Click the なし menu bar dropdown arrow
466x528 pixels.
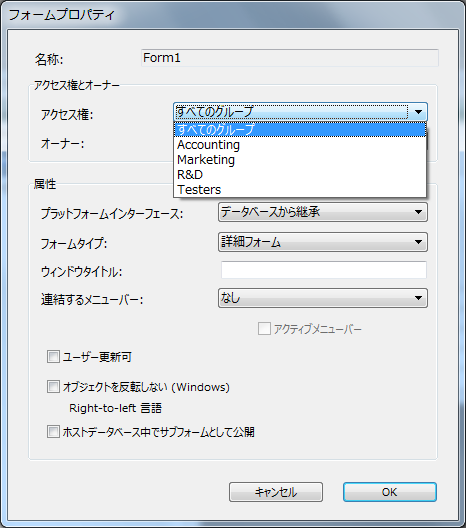418,298
